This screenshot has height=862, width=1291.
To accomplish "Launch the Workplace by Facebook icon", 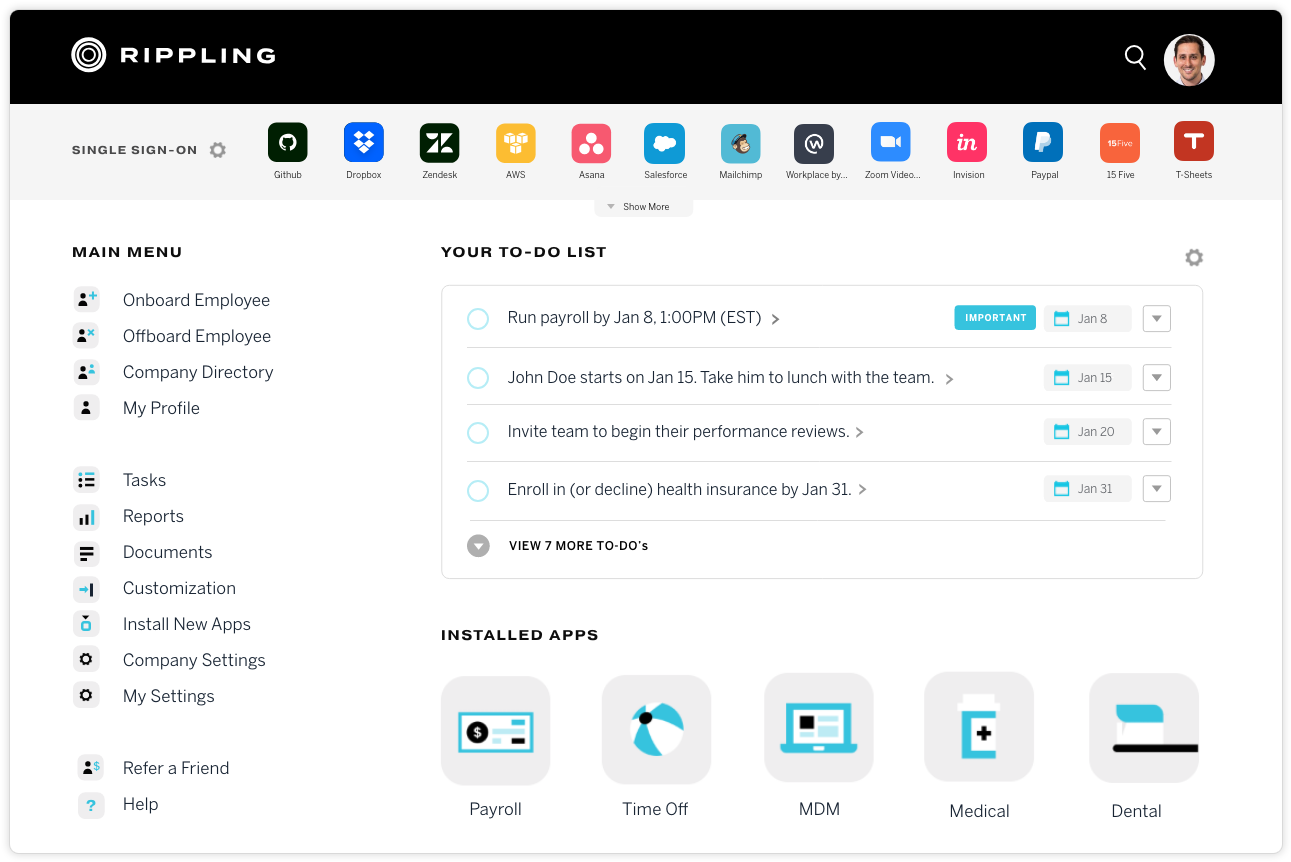I will coord(815,143).
